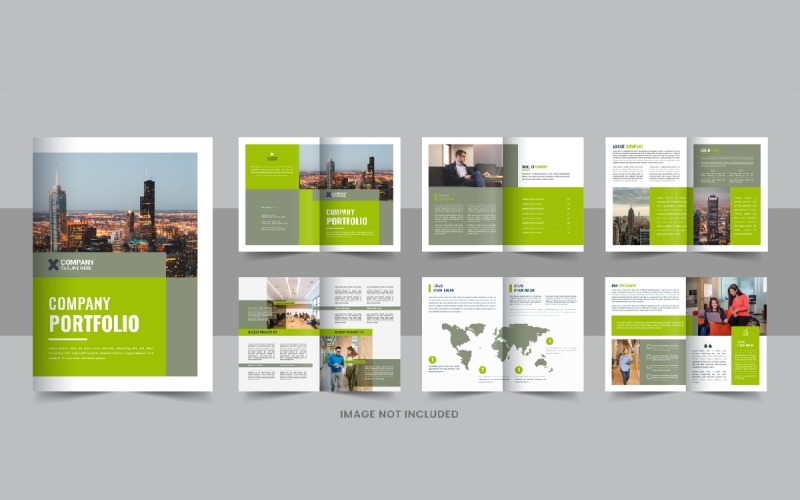Click the small logo on the green back-cover panel
This screenshot has width=800, height=500.
pyautogui.click(x=272, y=155)
